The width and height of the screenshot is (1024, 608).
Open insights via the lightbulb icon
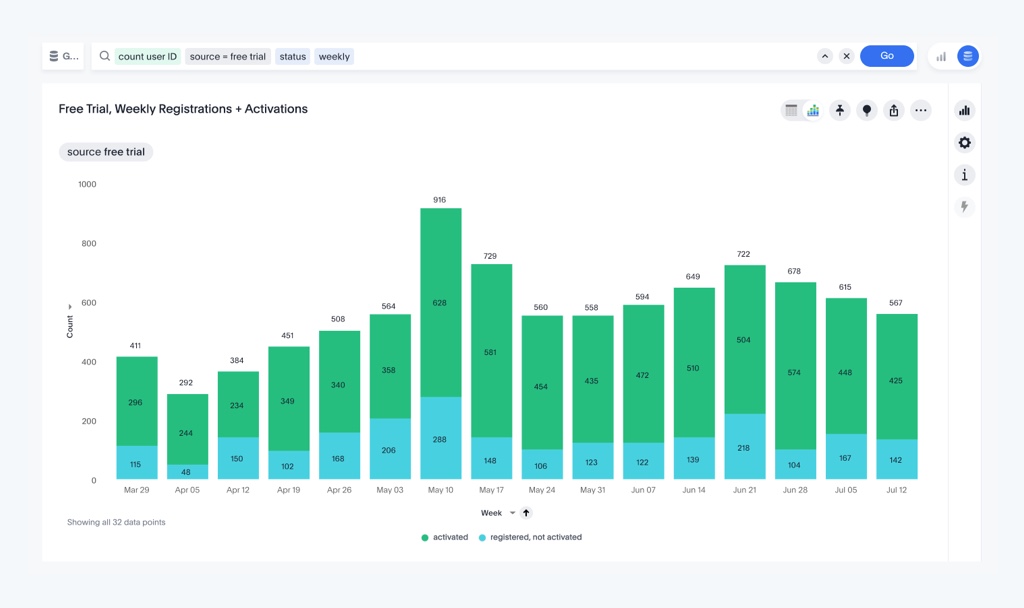pyautogui.click(x=866, y=110)
